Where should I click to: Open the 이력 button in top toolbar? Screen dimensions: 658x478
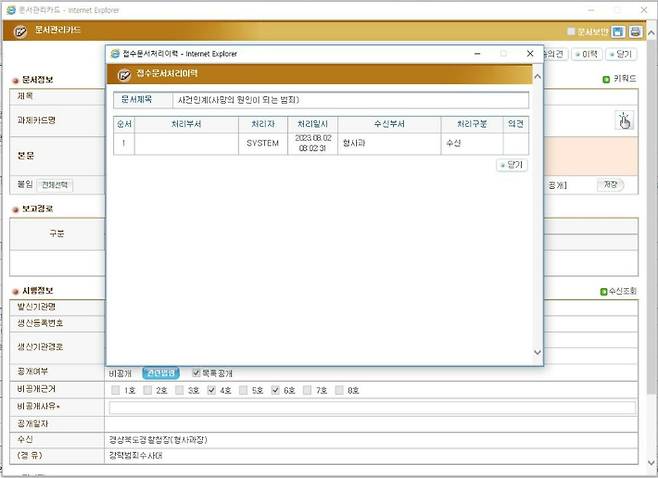pyautogui.click(x=588, y=54)
